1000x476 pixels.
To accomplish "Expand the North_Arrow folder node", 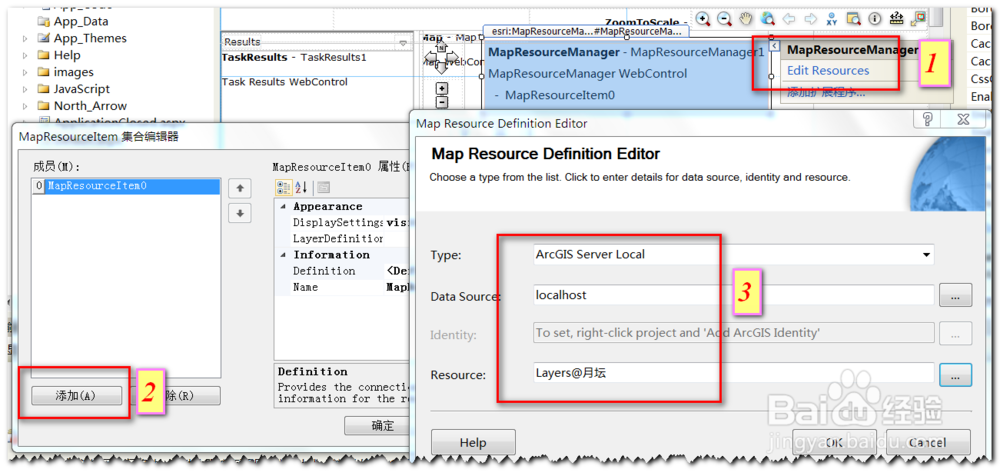I will click(x=25, y=107).
